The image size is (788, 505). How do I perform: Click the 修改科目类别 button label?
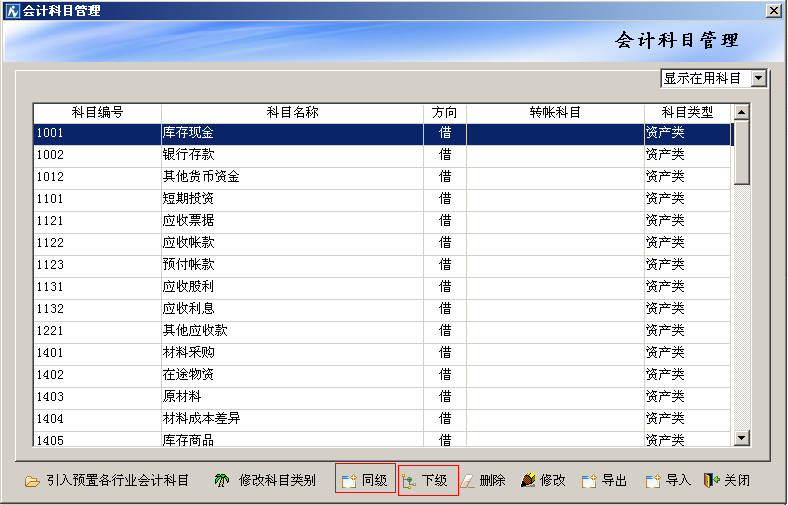(x=277, y=481)
